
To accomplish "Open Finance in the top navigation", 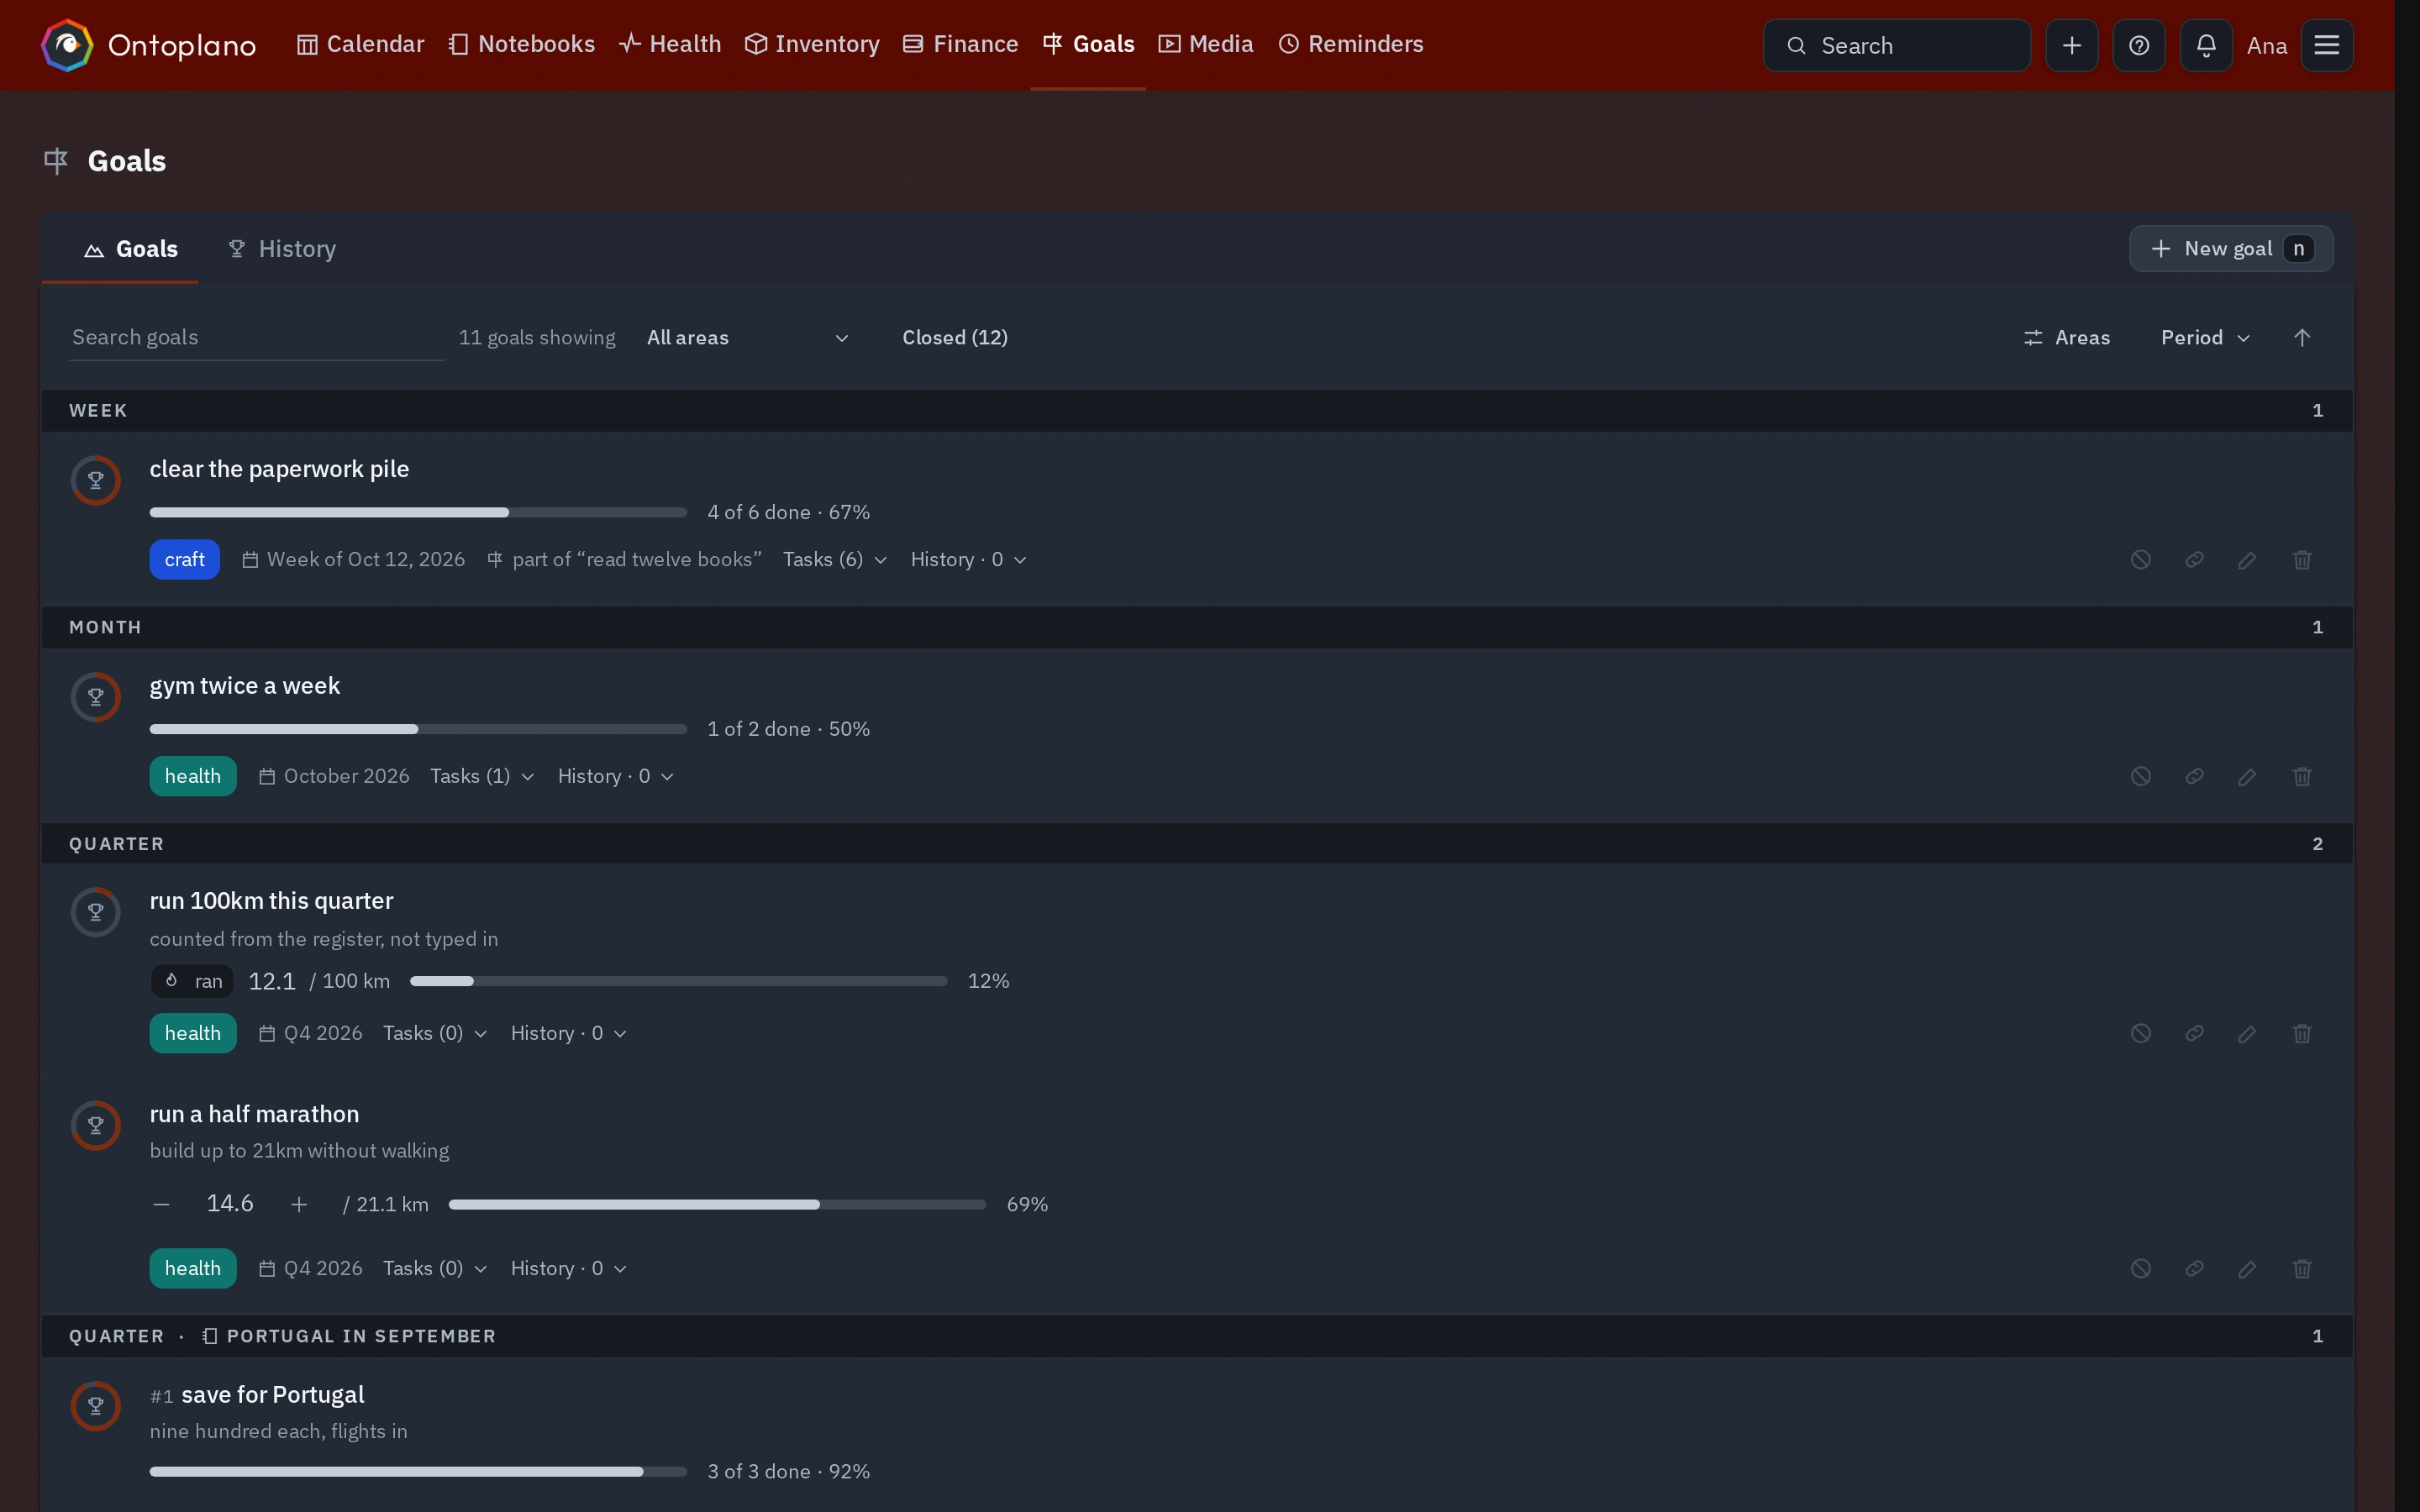I will click(x=960, y=44).
